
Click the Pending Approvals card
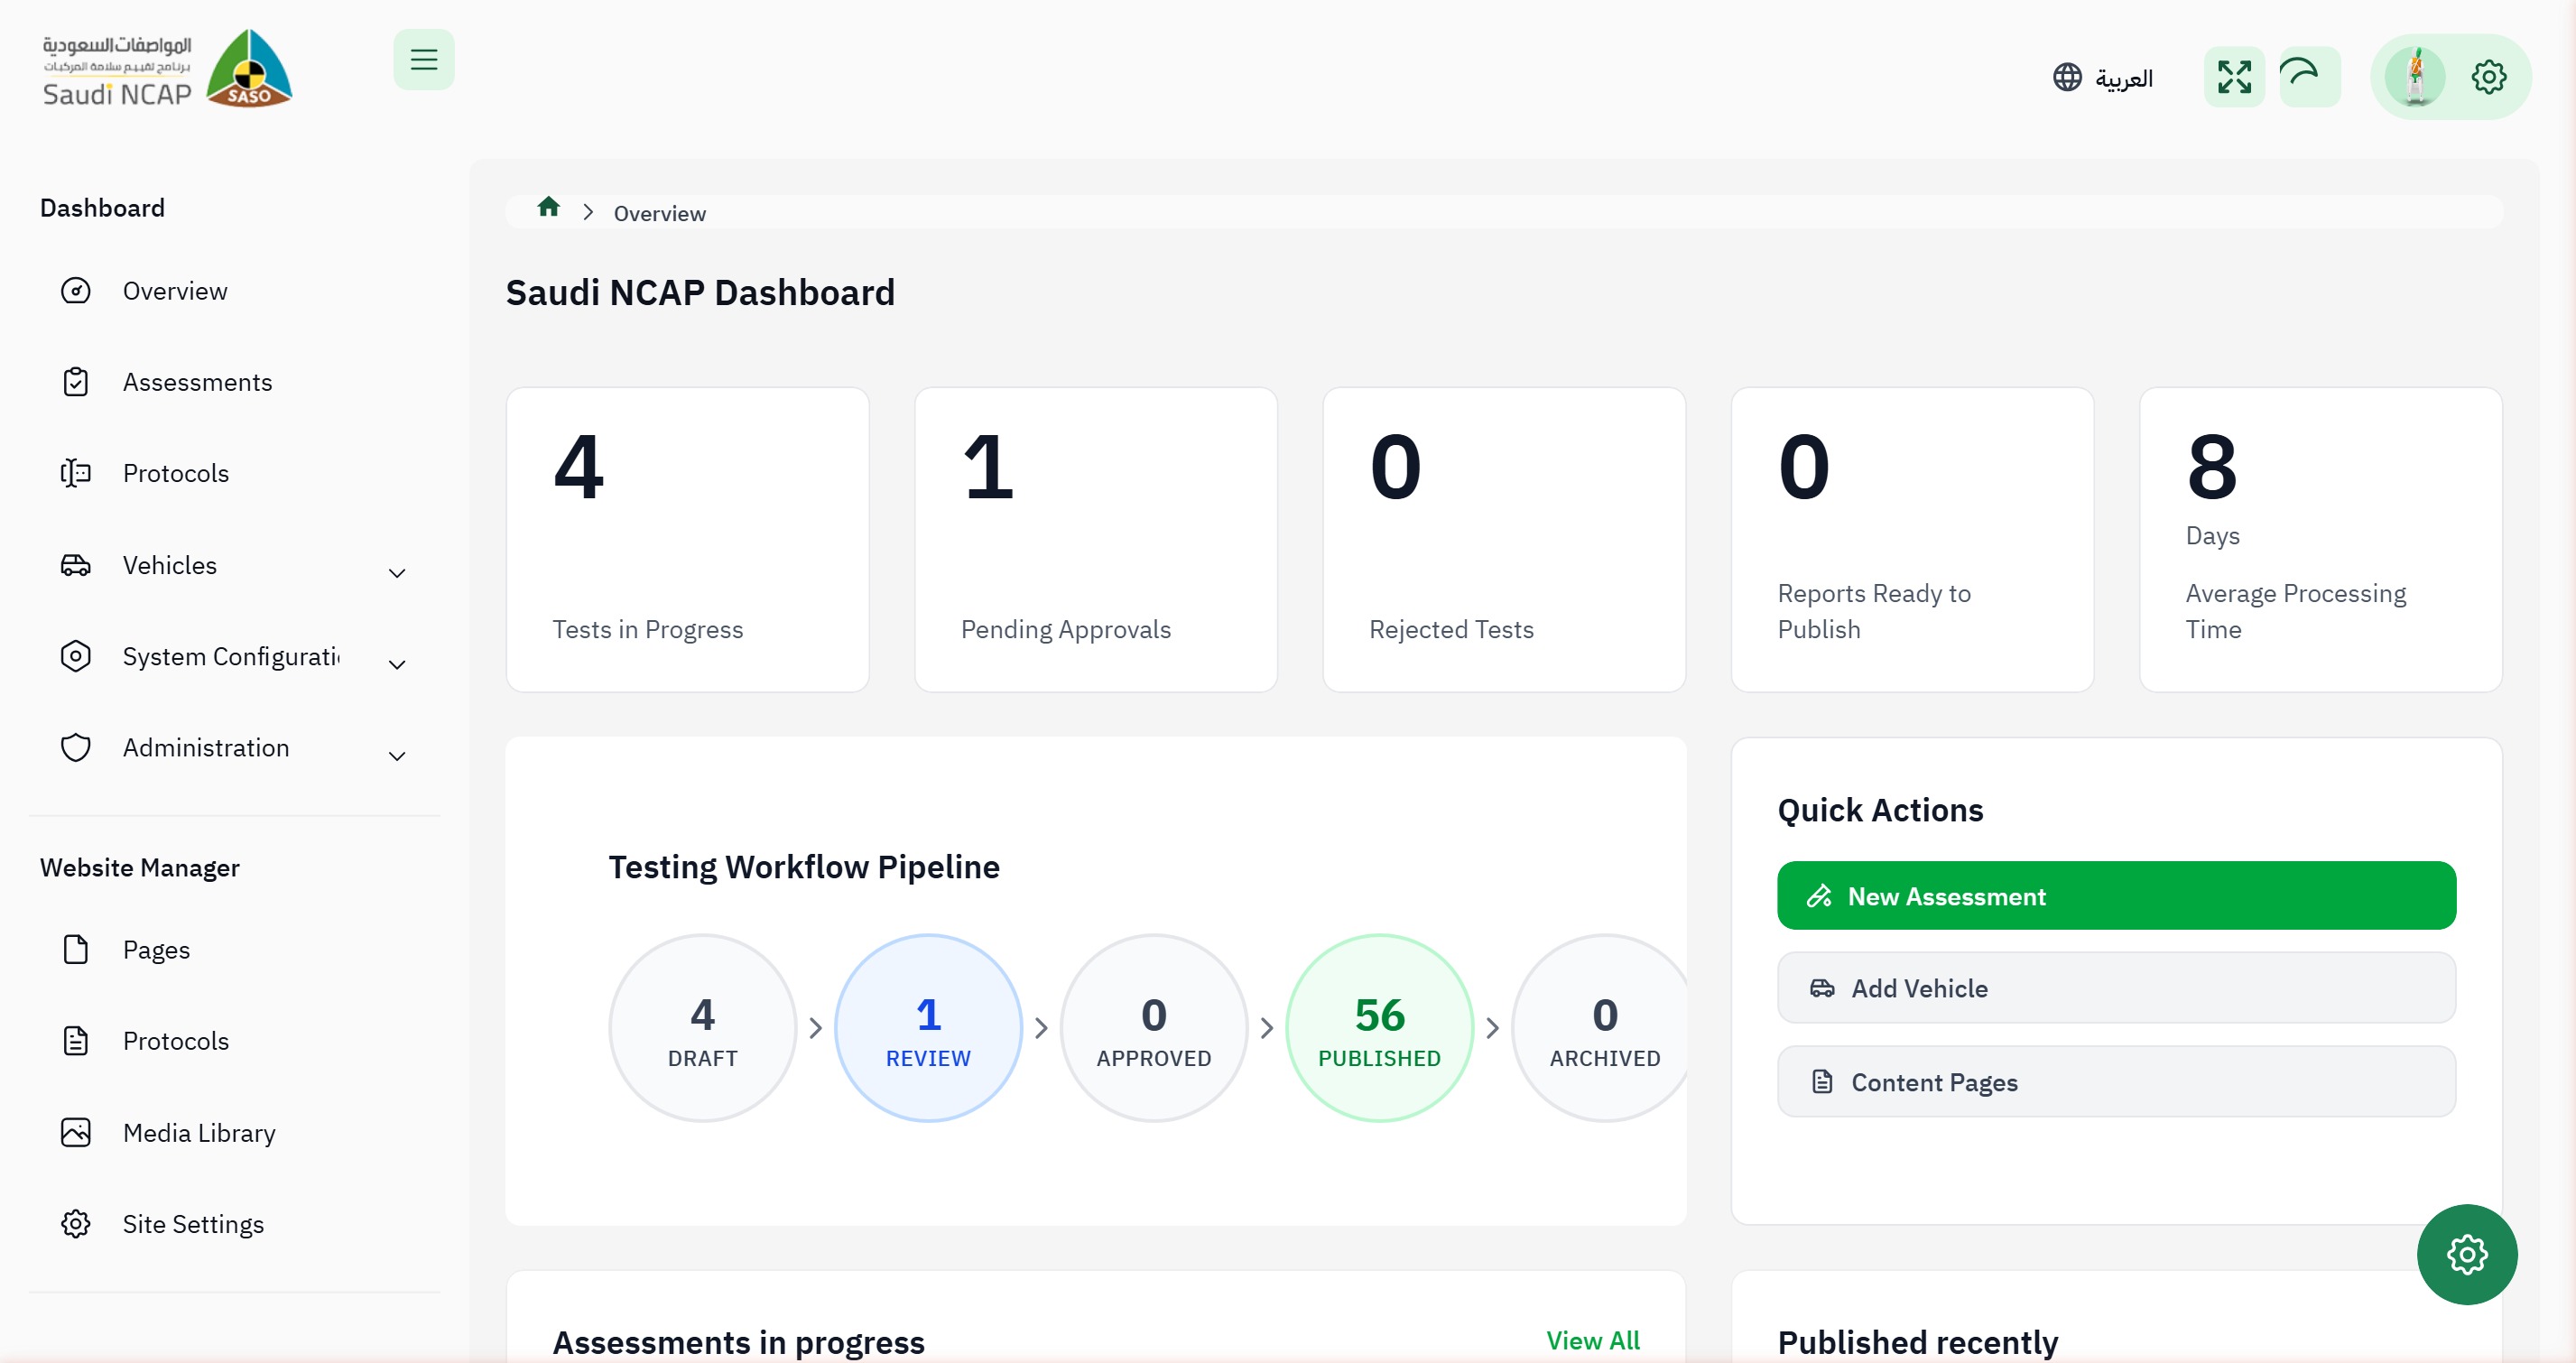pyautogui.click(x=1095, y=539)
